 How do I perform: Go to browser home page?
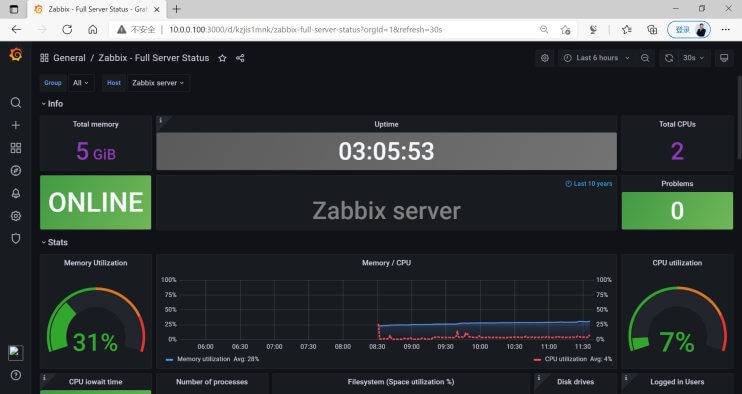(93, 30)
